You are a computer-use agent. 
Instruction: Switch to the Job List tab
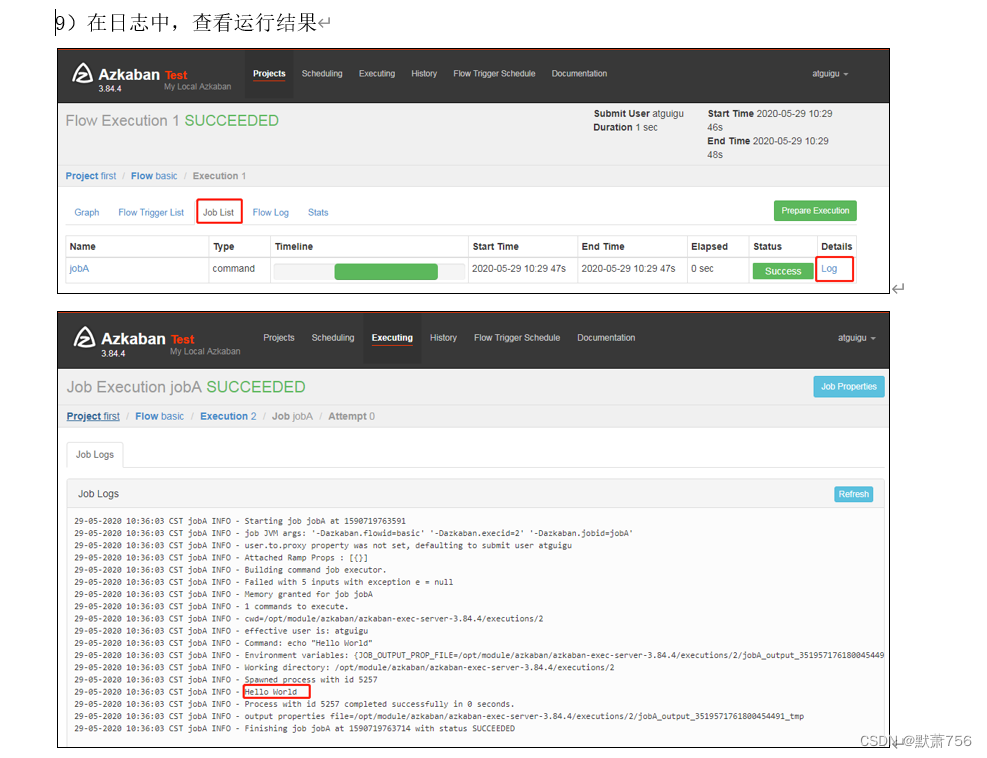click(218, 213)
